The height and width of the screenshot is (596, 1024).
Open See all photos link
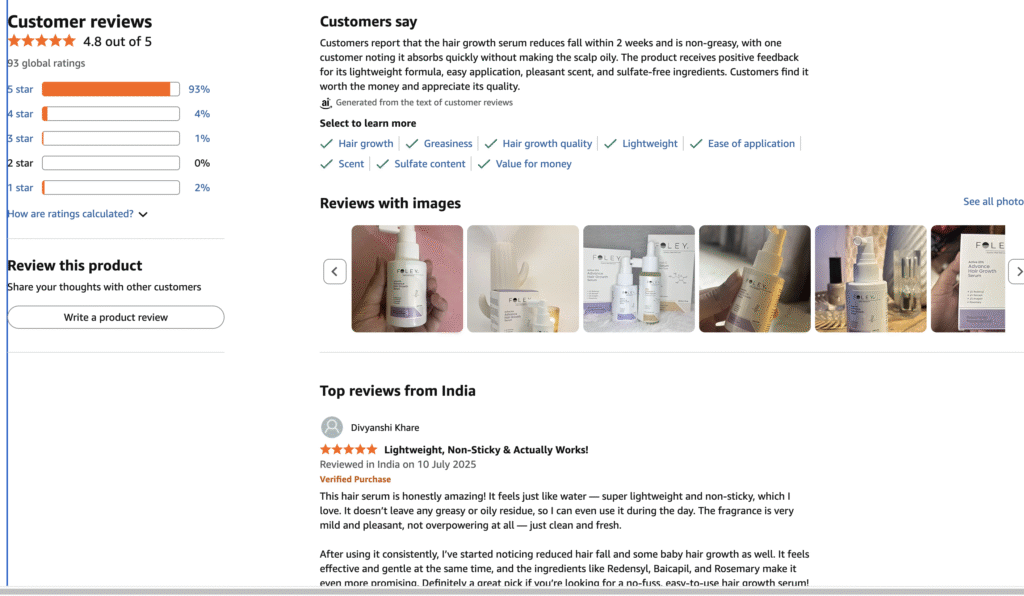992,202
